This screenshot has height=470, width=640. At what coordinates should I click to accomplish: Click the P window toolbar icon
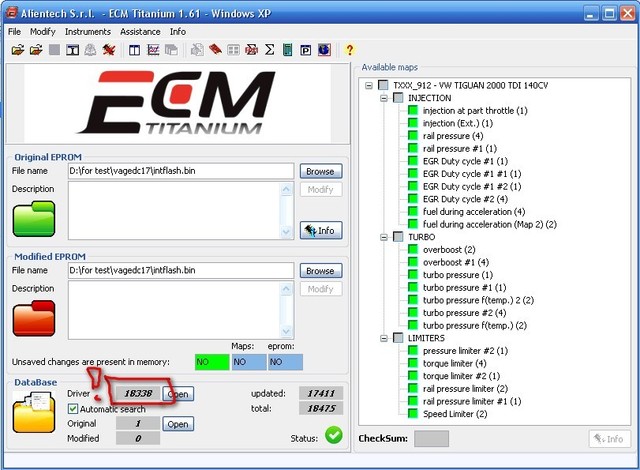[x=305, y=50]
